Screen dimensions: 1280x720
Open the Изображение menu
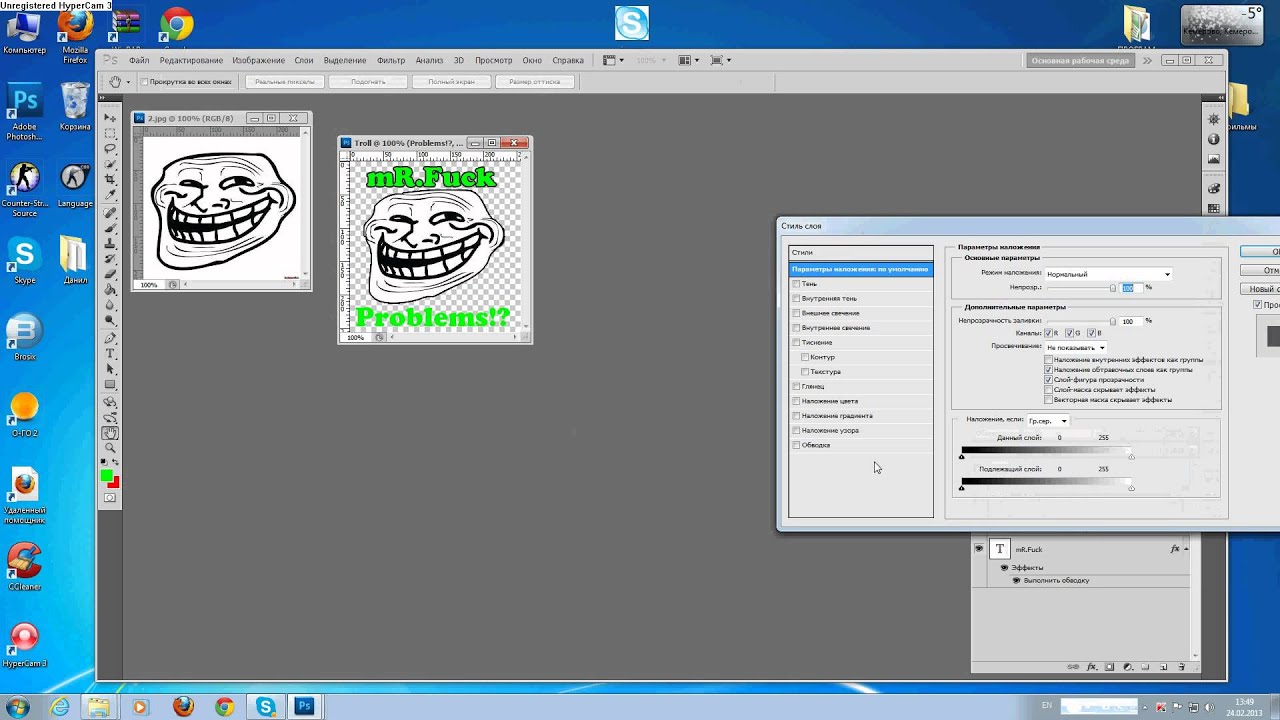tap(258, 60)
